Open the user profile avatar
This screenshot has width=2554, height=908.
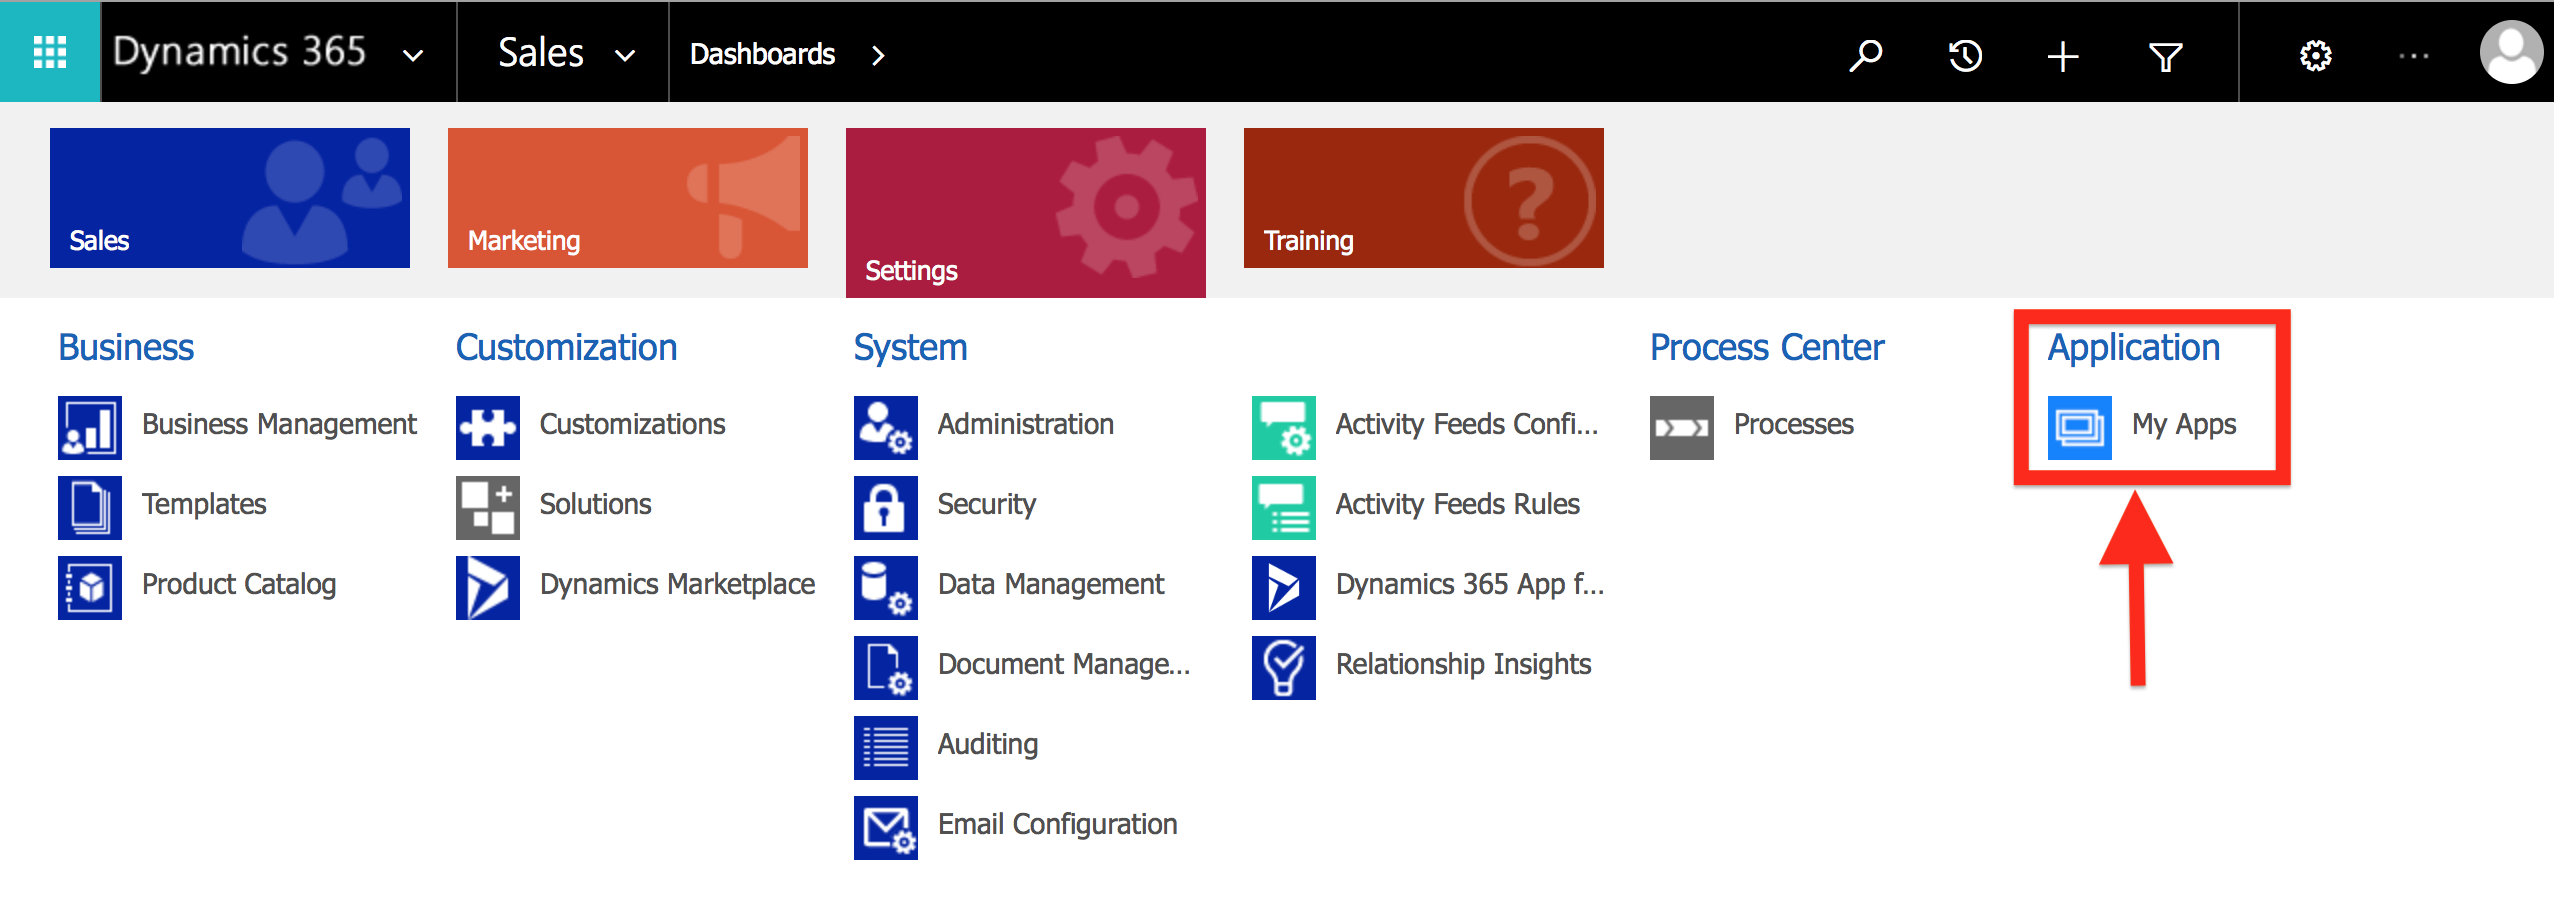(x=2510, y=54)
